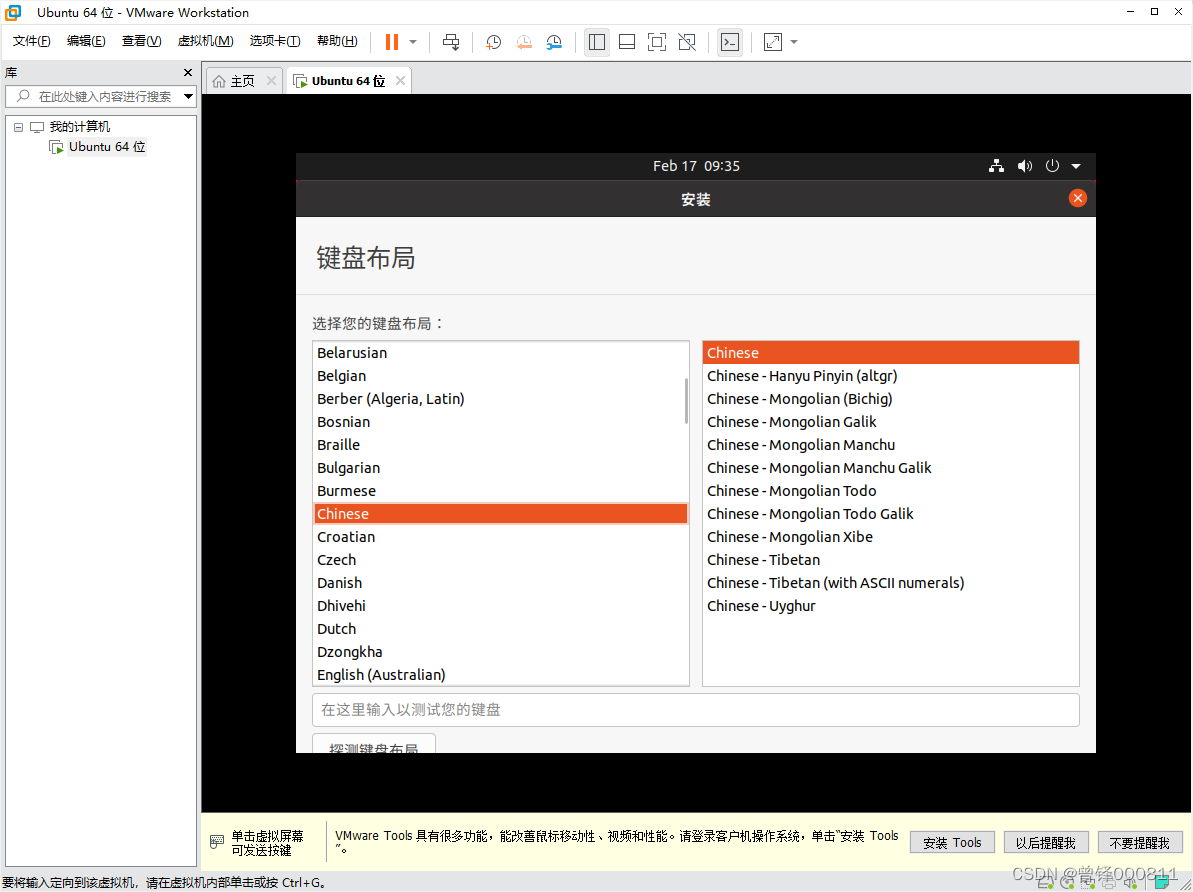Click the teal message icon in status bar
This screenshot has height=892, width=1193.
pos(1161,882)
